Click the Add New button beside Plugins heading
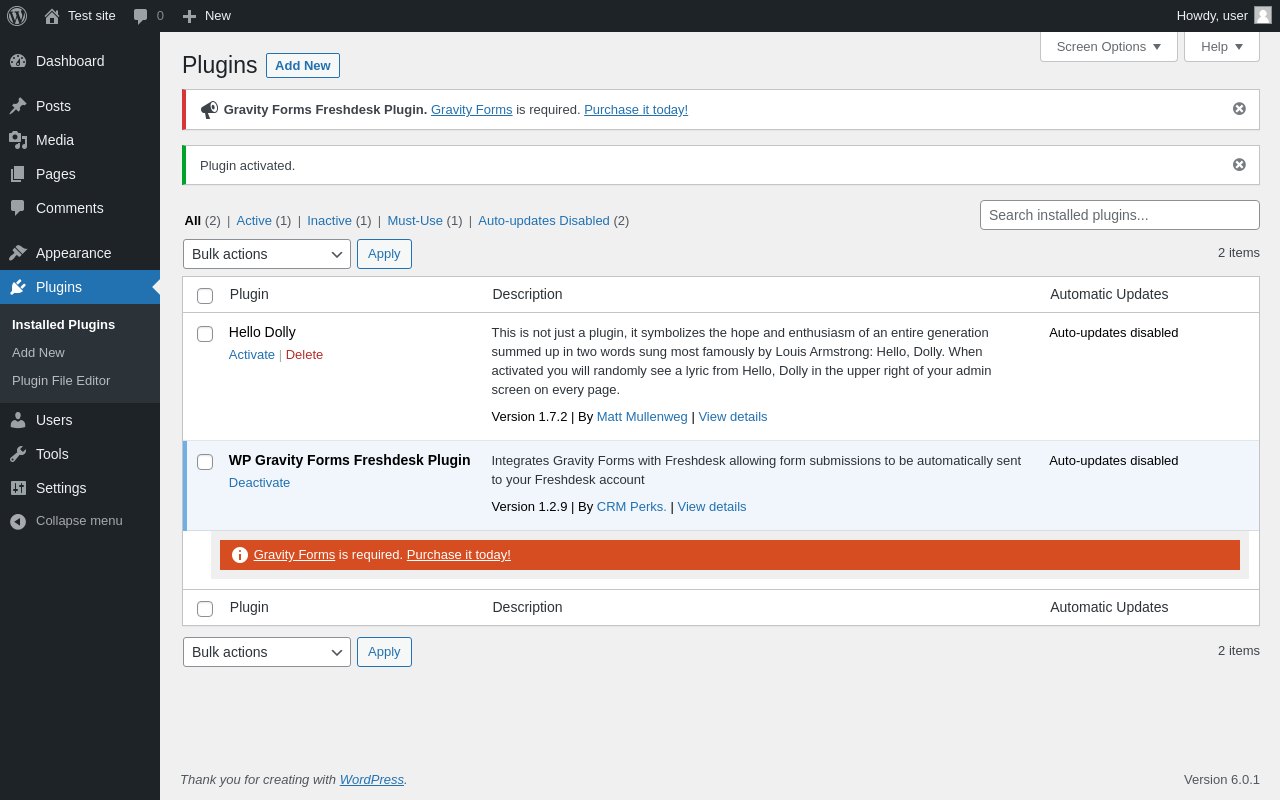Image resolution: width=1280 pixels, height=800 pixels. (x=303, y=66)
